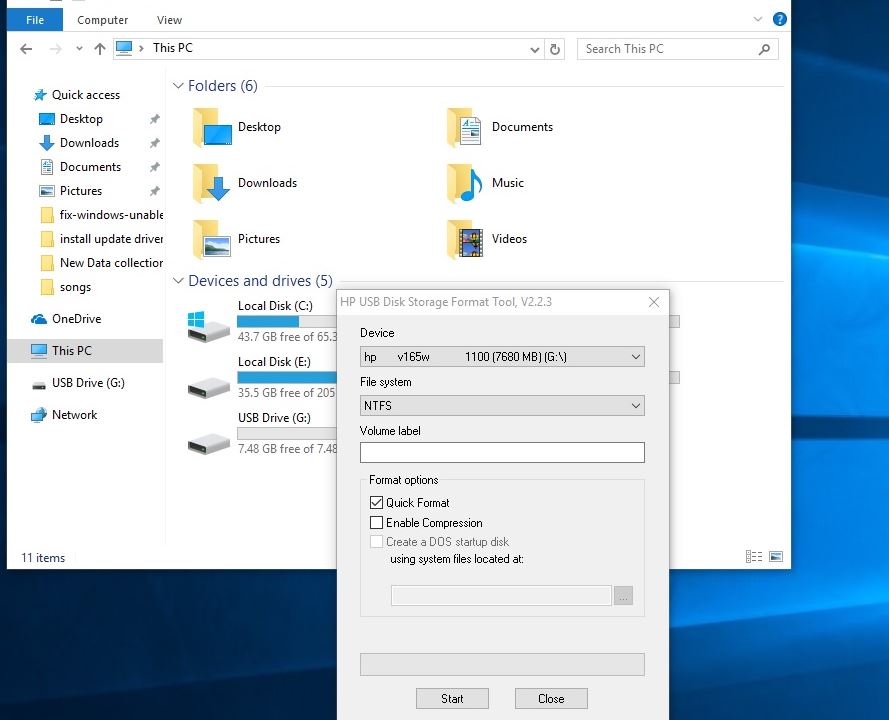The width and height of the screenshot is (889, 720).
Task: Select the Local Disk (C:) drive icon
Action: pos(208,325)
